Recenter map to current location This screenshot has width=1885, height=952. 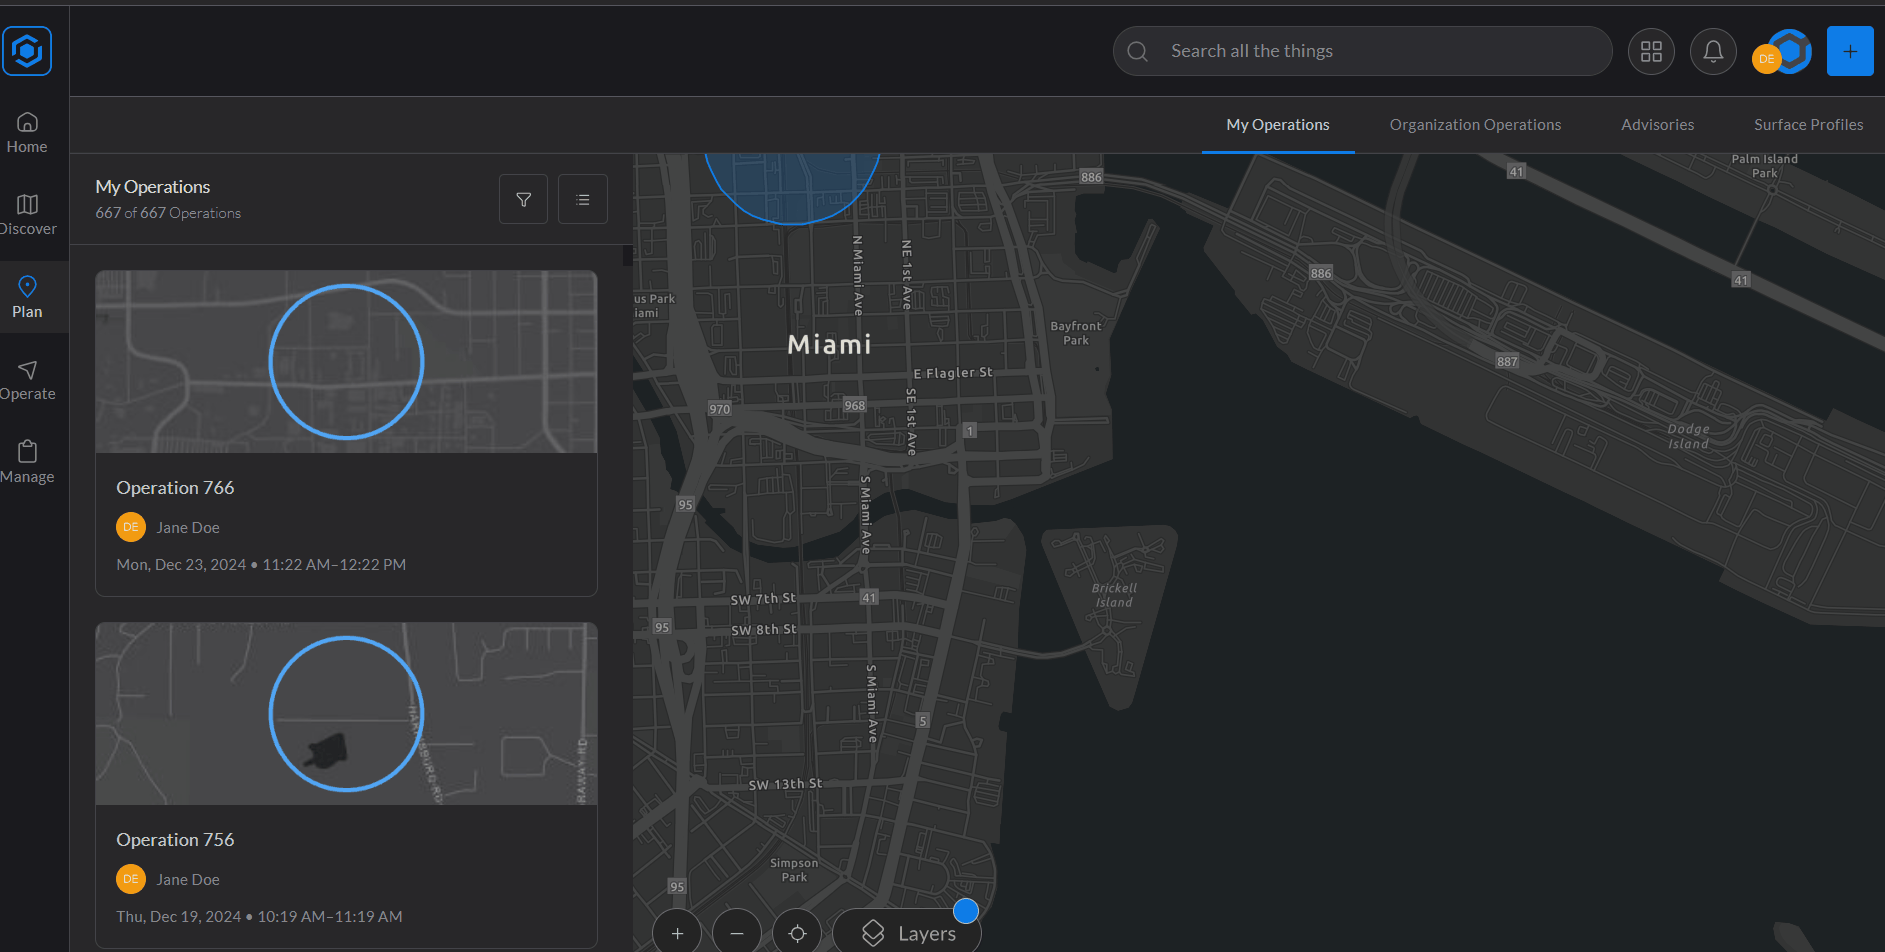coord(797,933)
